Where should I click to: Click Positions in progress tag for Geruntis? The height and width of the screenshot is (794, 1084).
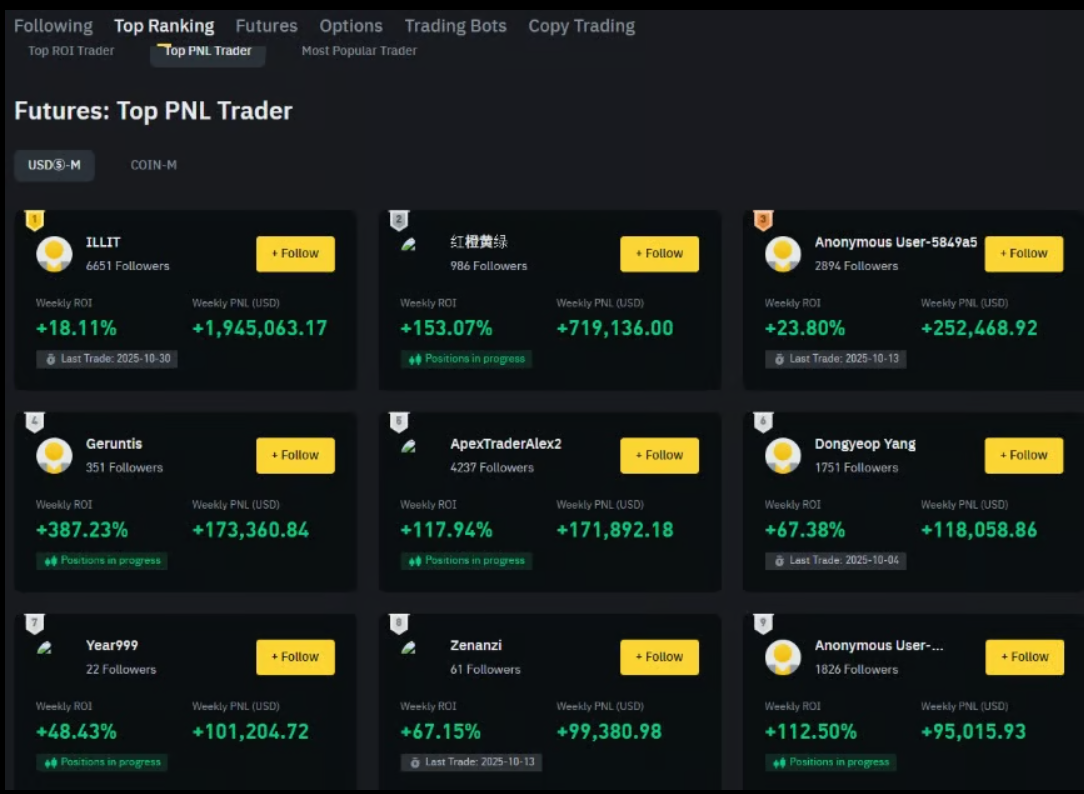102,561
